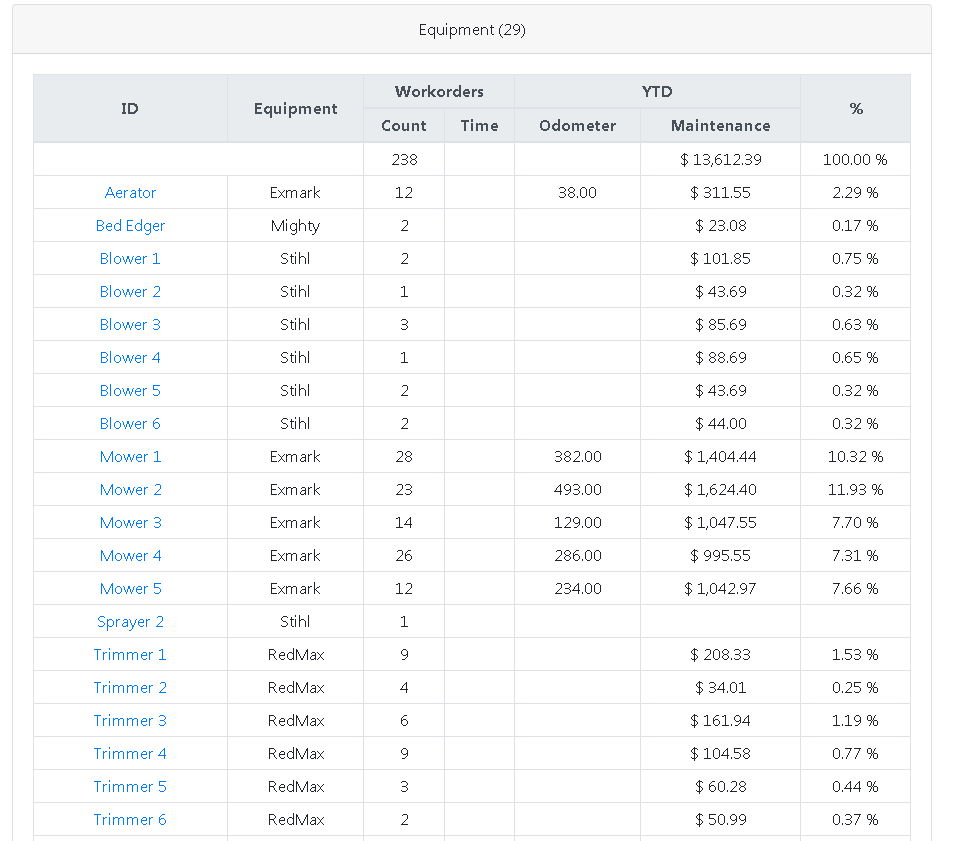Open Mower 2 equipment page
The image size is (953, 841).
click(130, 490)
